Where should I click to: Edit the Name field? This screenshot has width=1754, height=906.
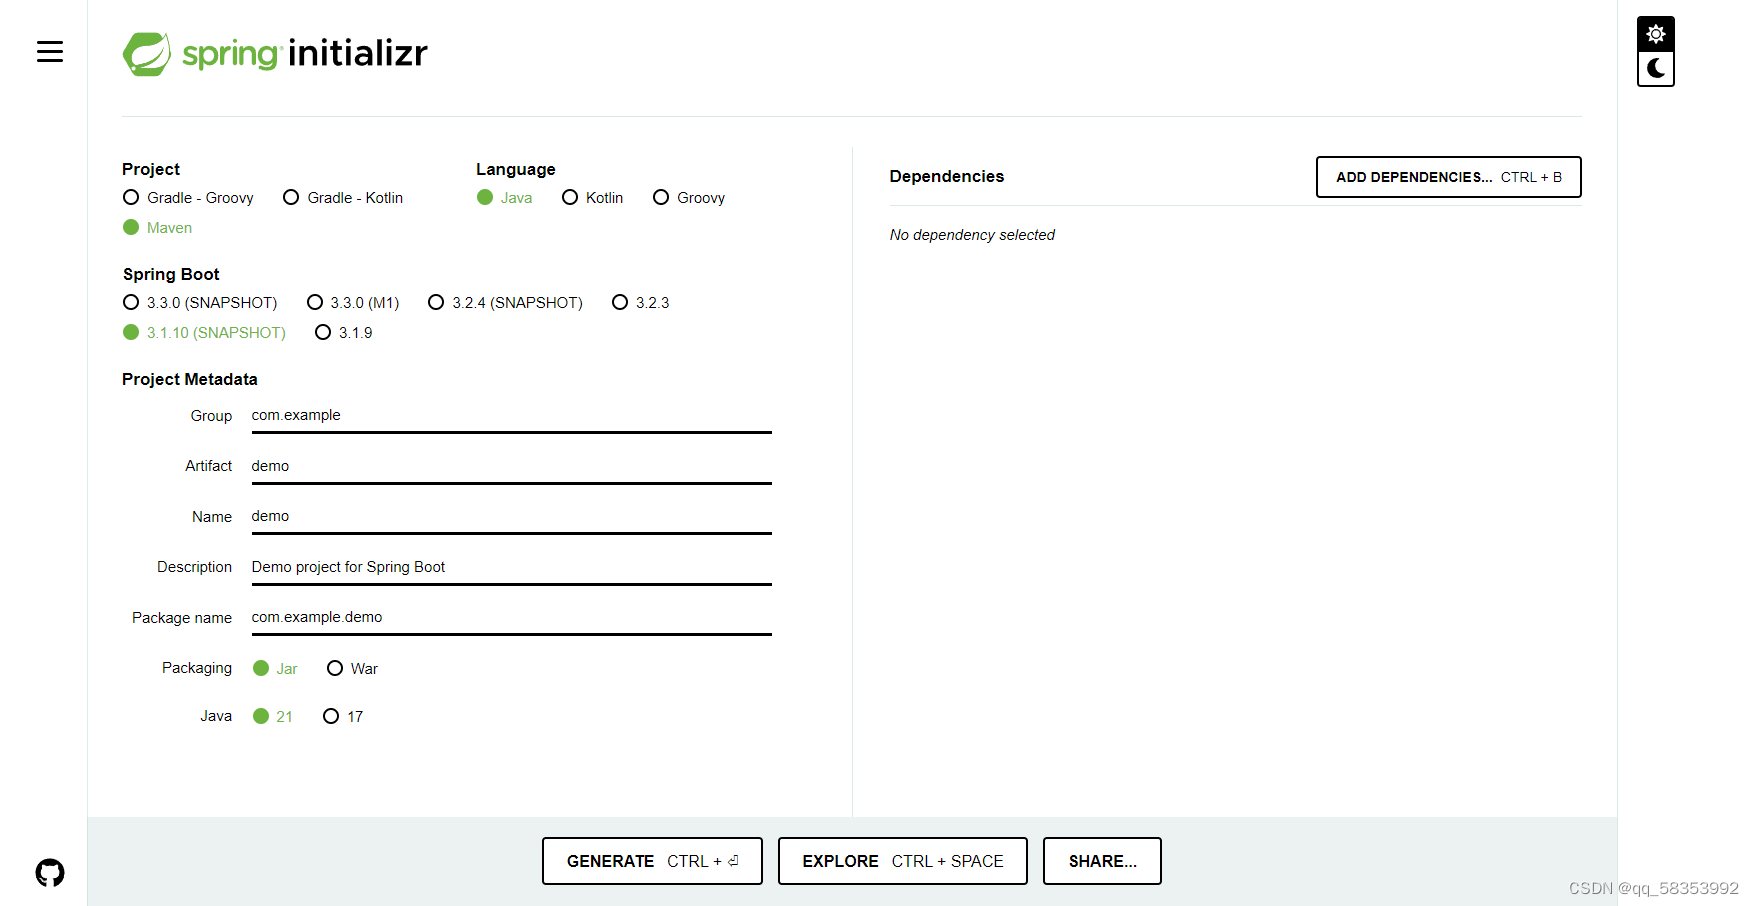[511, 517]
